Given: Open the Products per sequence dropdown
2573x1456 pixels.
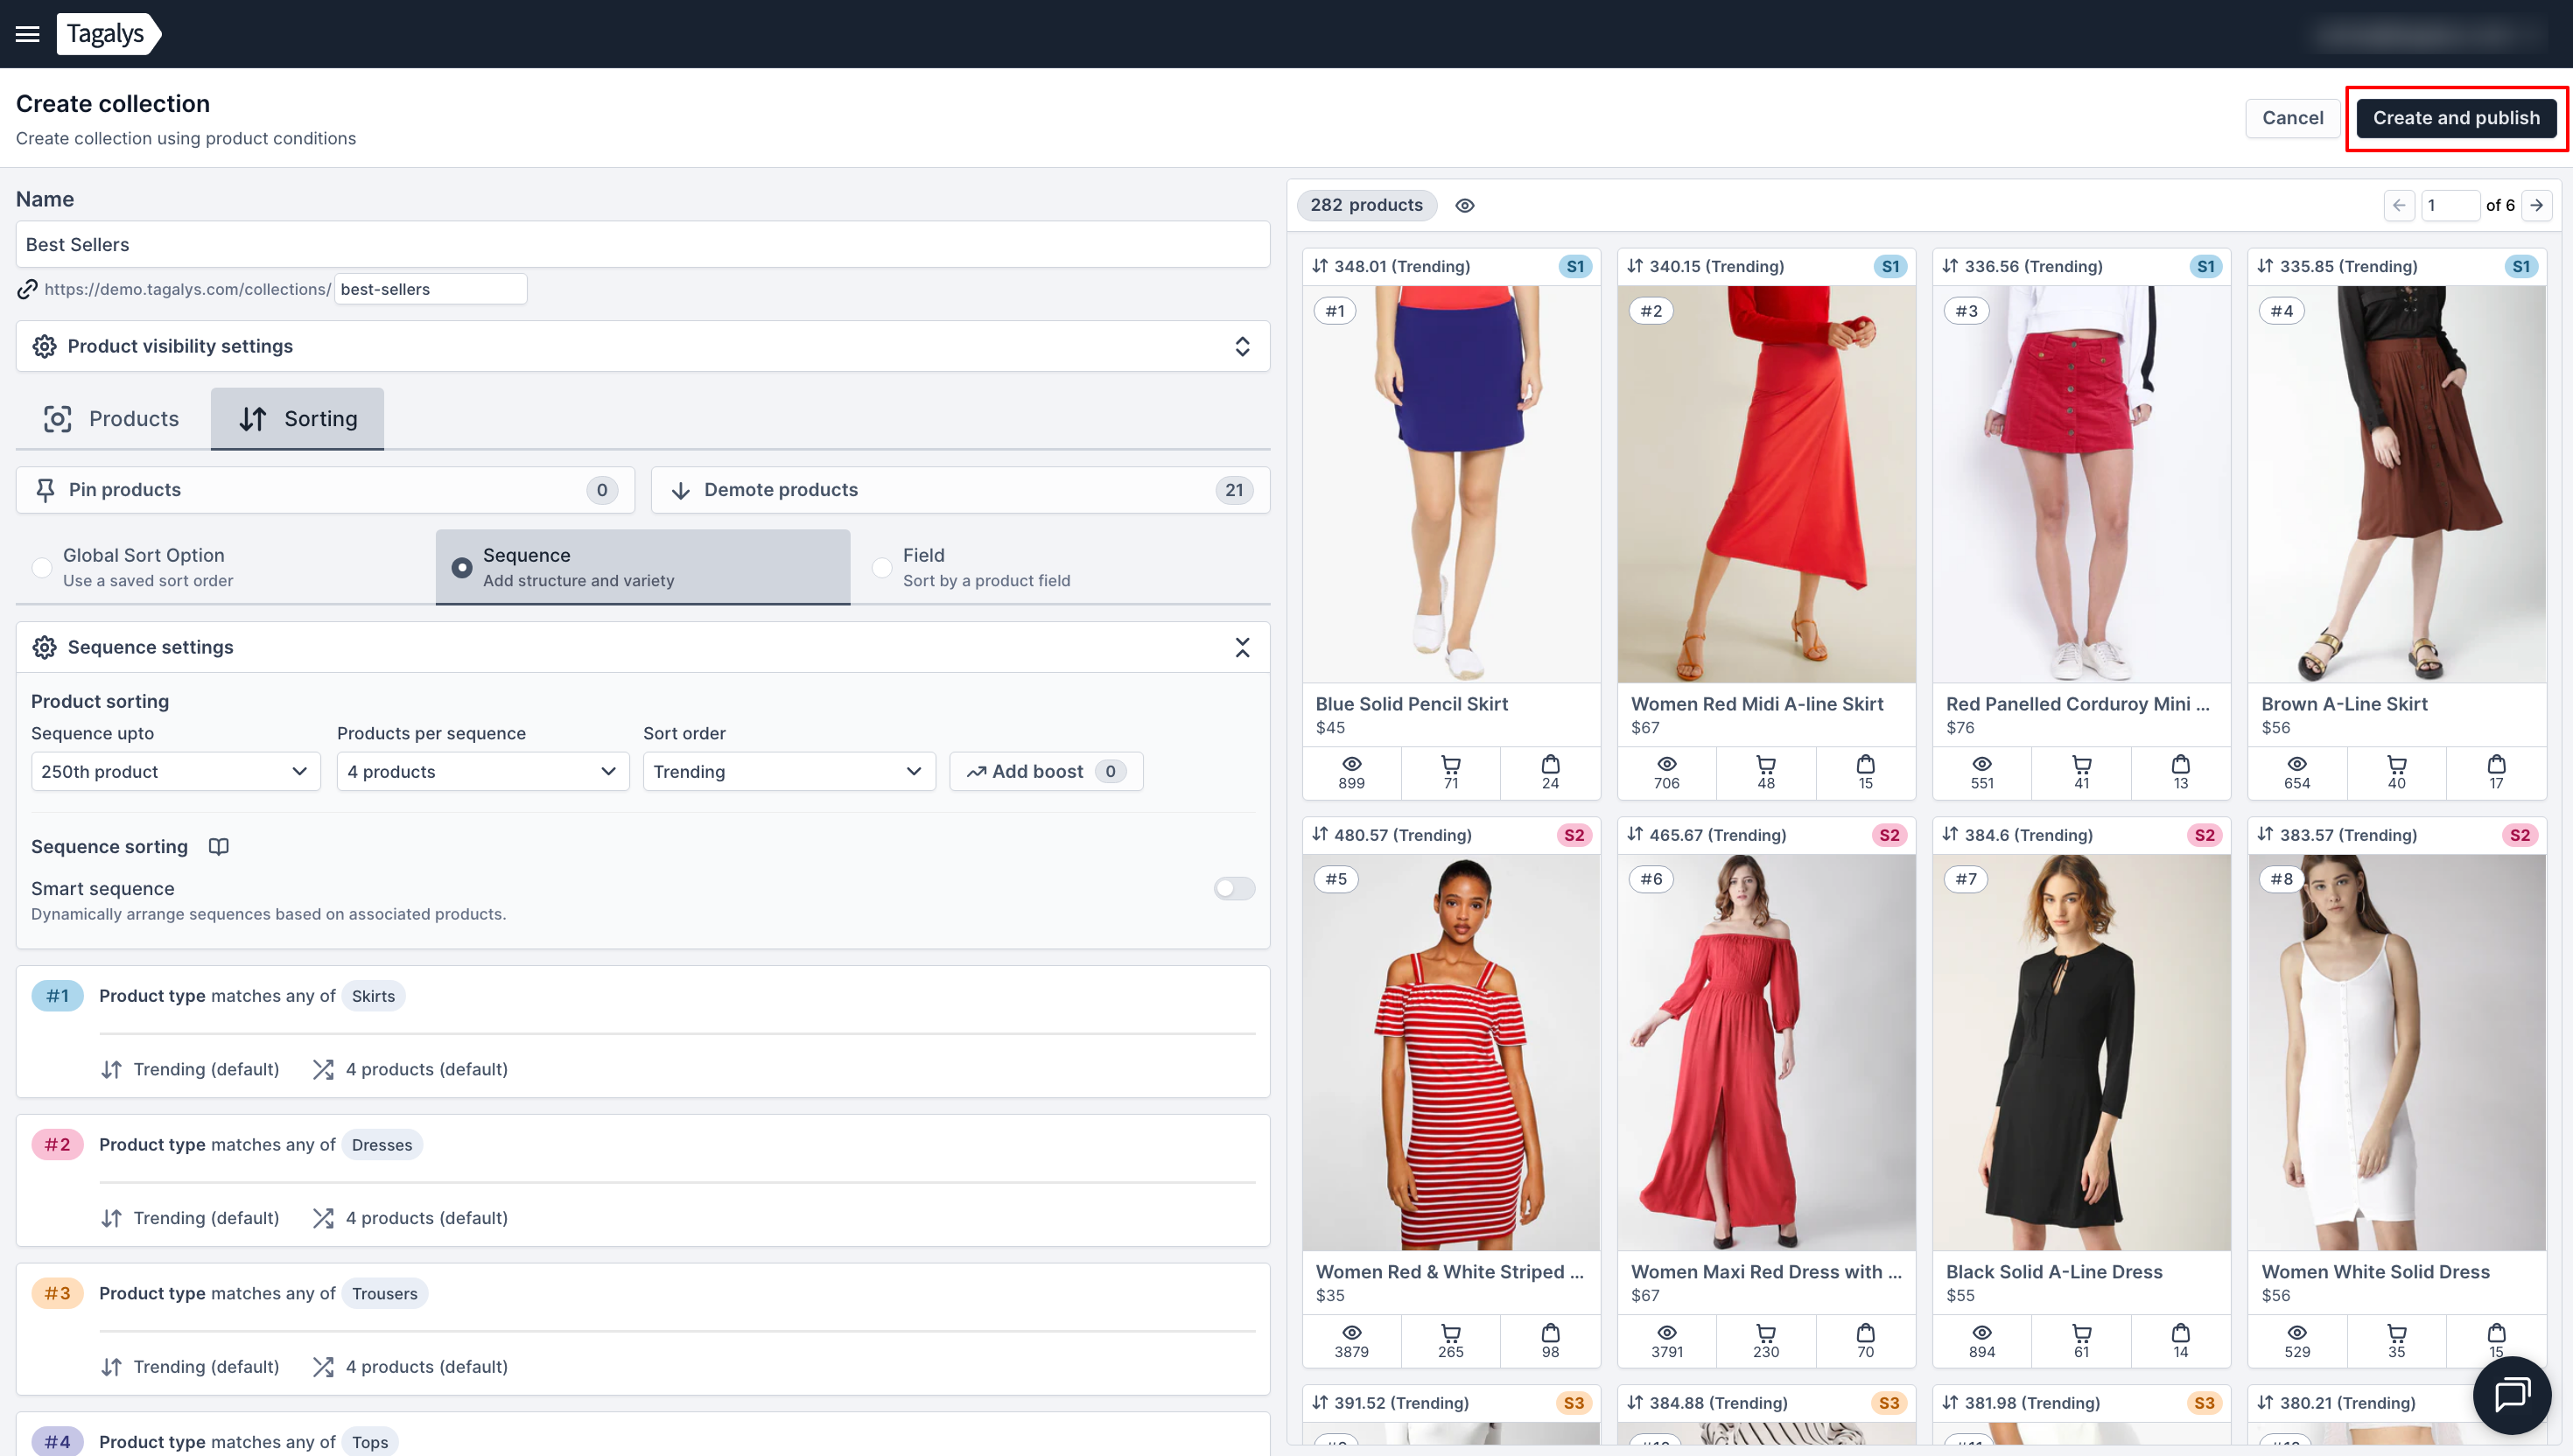Looking at the screenshot, I should click(482, 771).
